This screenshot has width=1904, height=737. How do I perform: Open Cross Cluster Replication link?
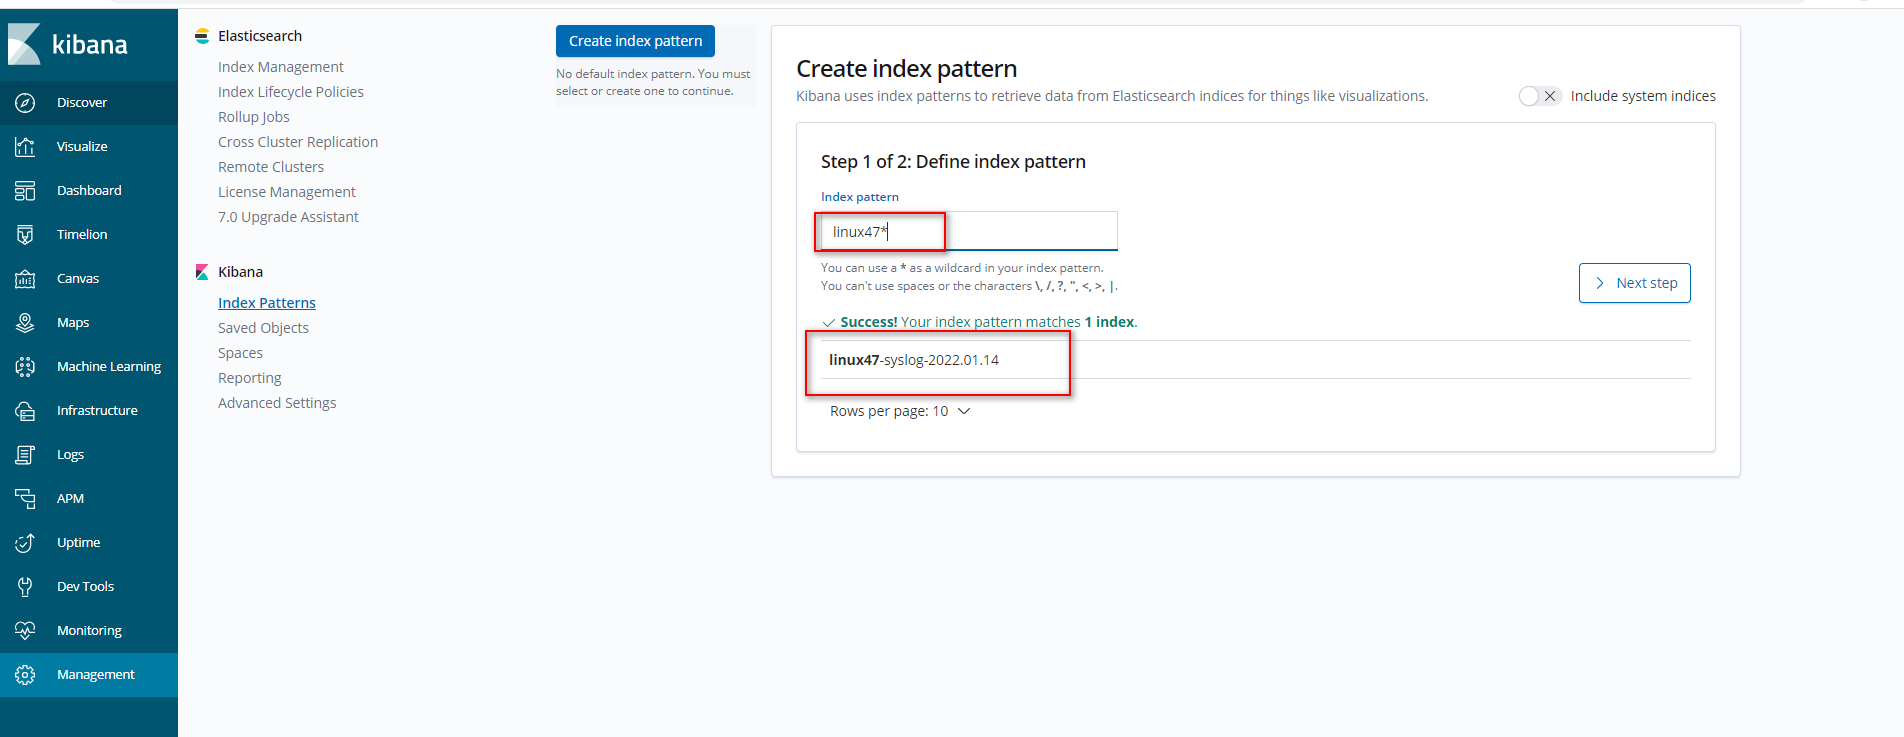[x=298, y=142]
